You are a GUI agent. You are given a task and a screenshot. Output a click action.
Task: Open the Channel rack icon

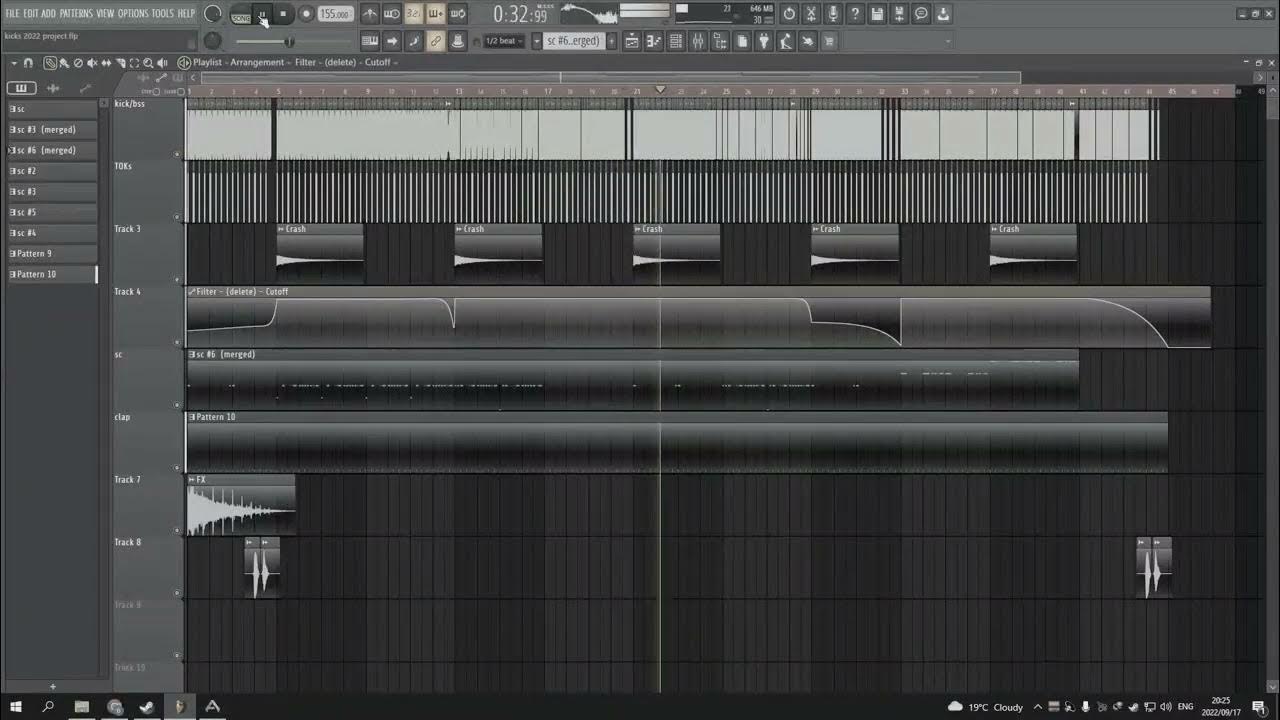676,41
